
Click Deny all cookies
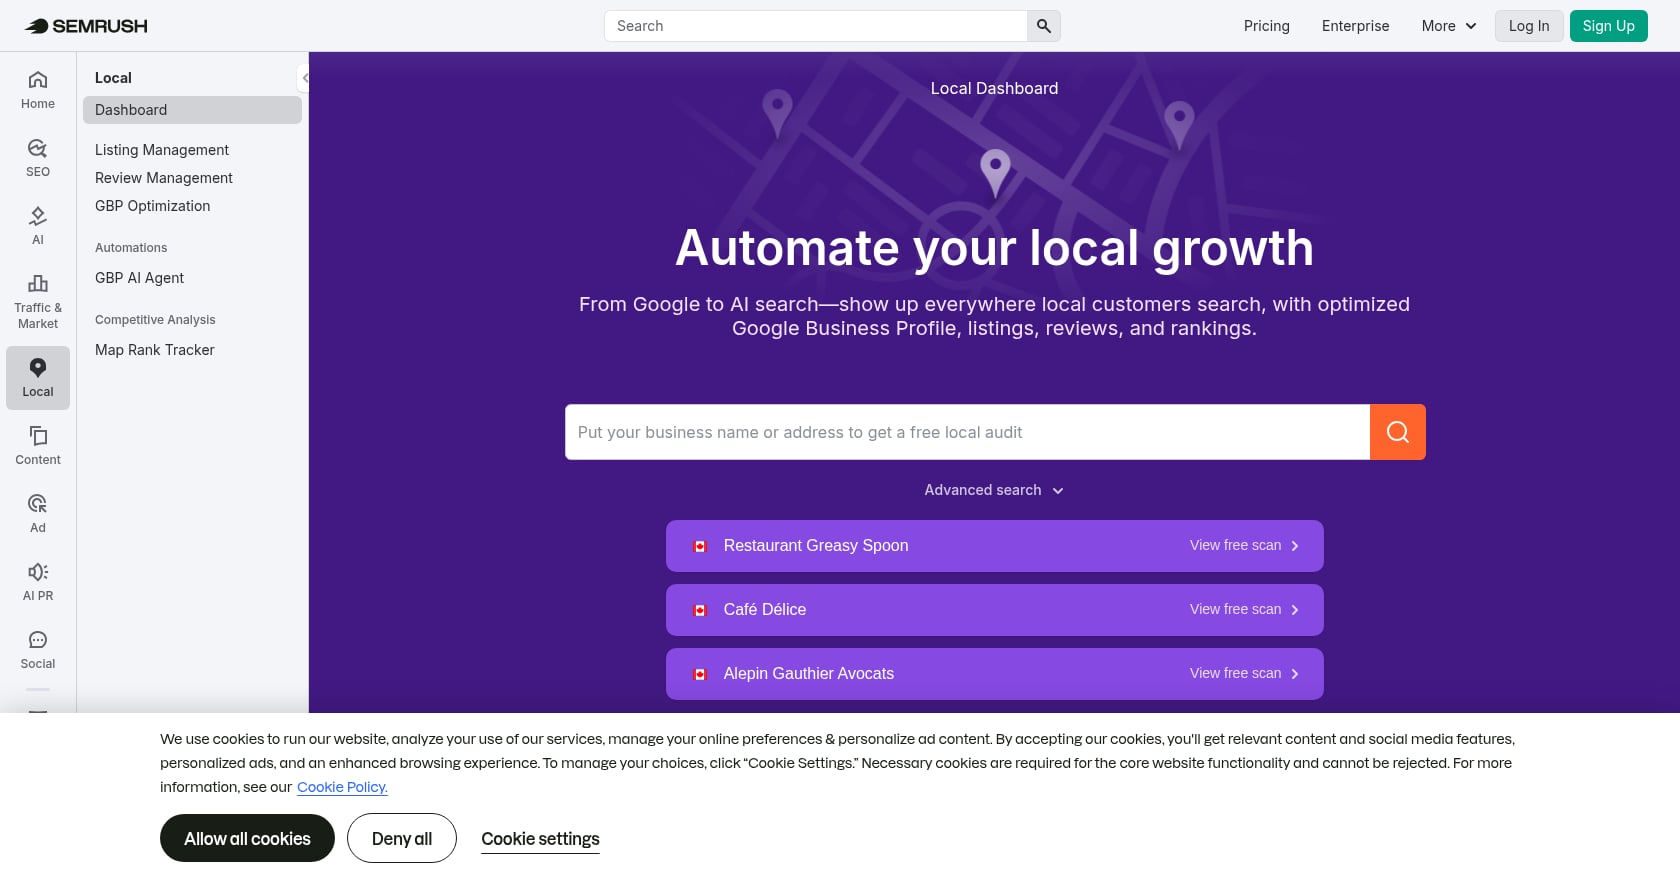pyautogui.click(x=402, y=838)
